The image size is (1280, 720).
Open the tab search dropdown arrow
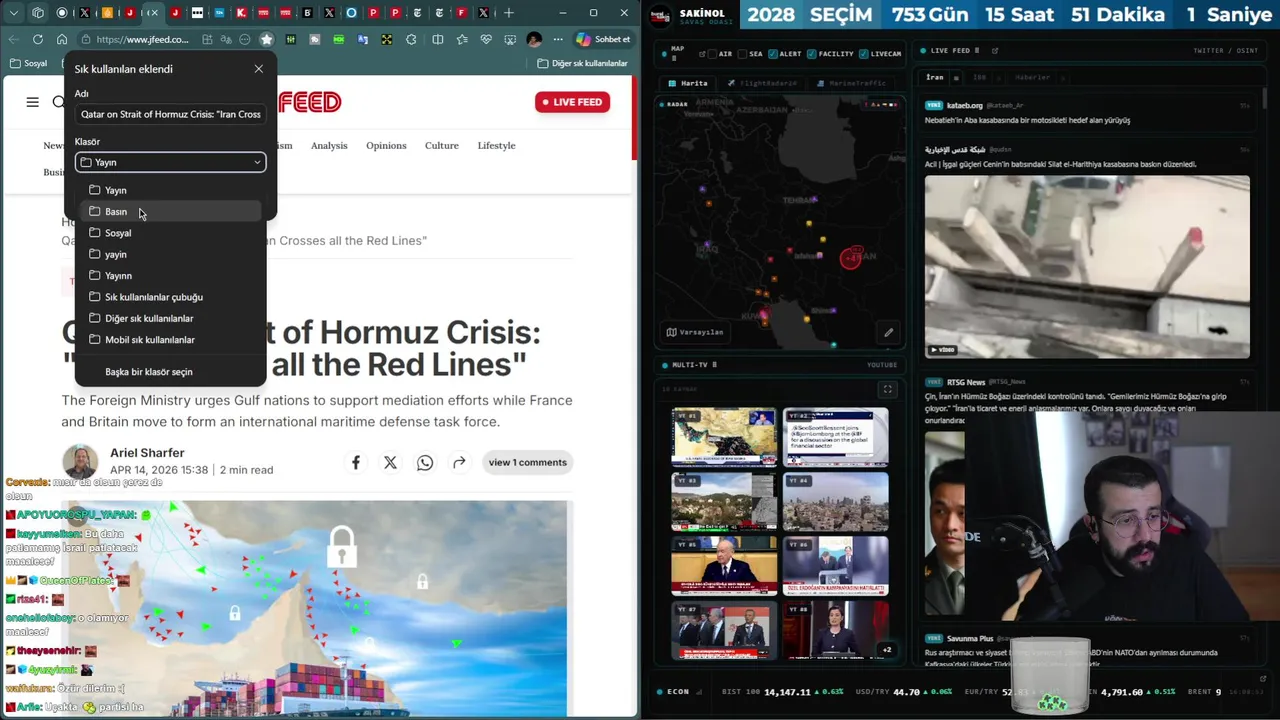(14, 13)
